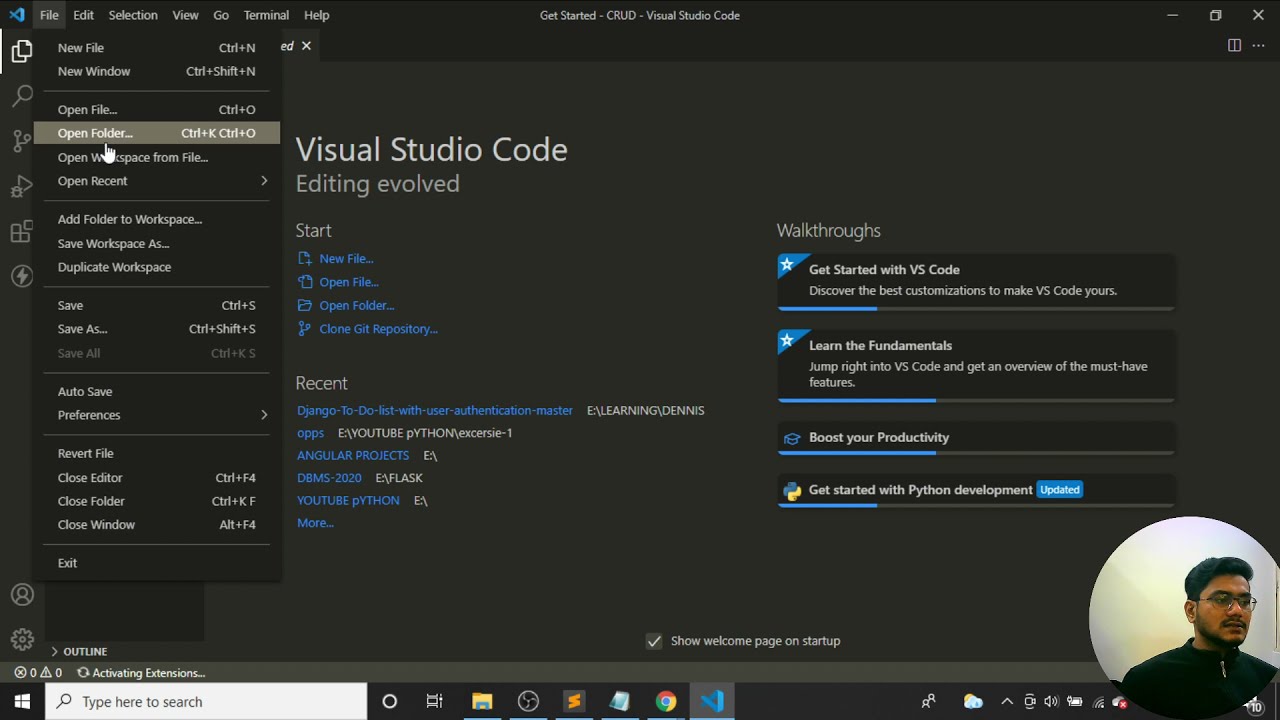Click errors and warnings count in status bar
Image resolution: width=1280 pixels, height=720 pixels.
pos(38,673)
